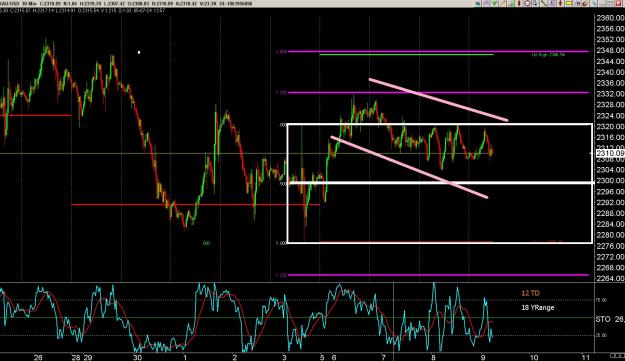The height and width of the screenshot is (361, 625).
Task: Click the STO stochastic value label
Action: click(x=610, y=319)
